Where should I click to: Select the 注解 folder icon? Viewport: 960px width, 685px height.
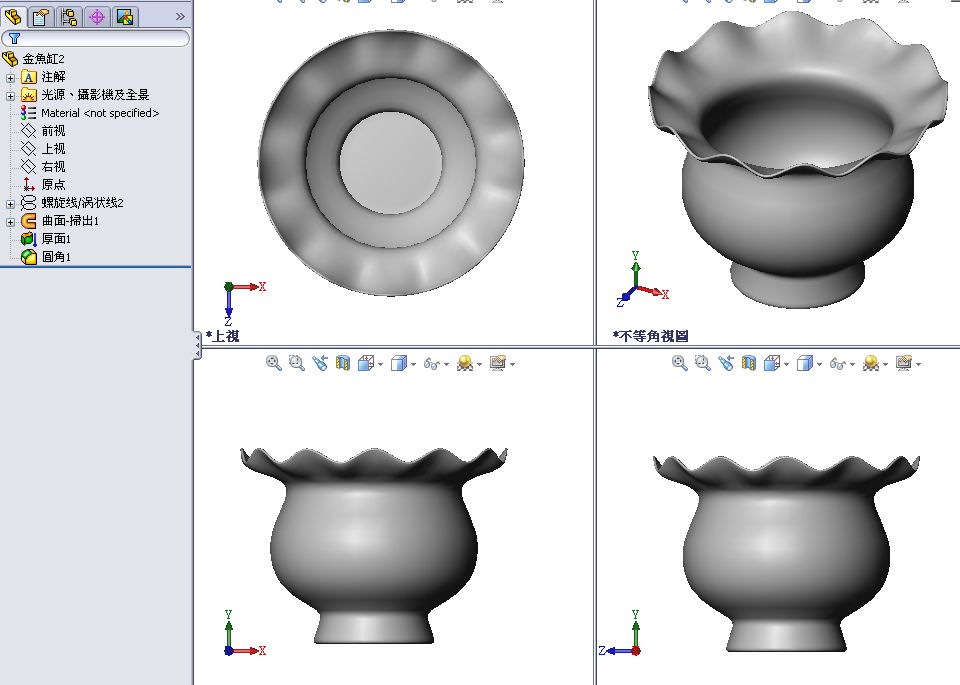[29, 77]
